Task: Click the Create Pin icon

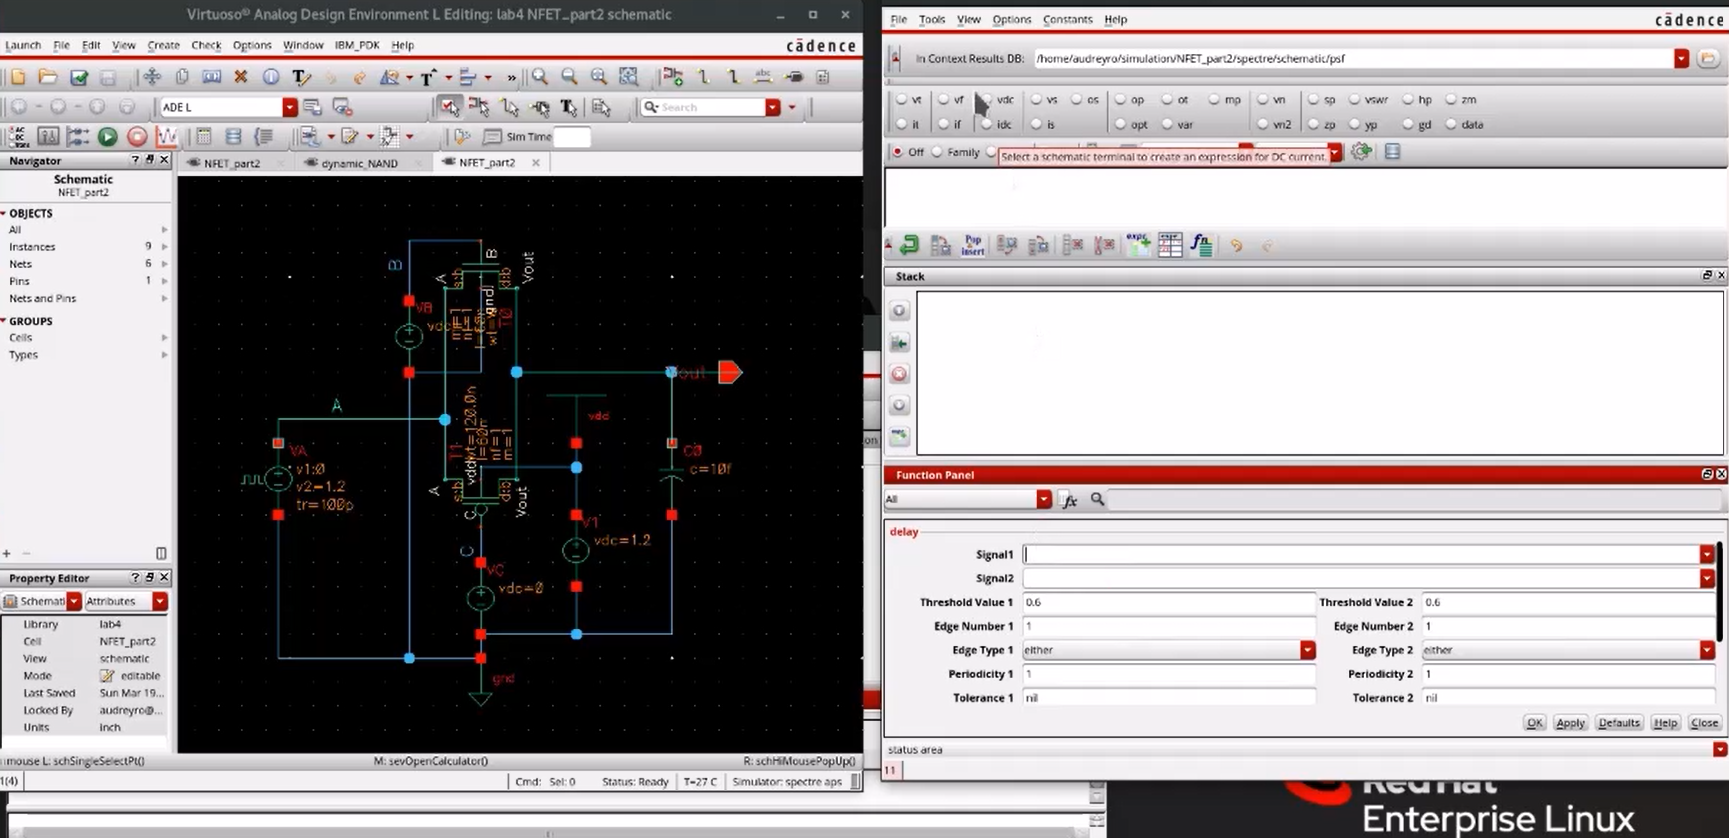Action: click(794, 77)
